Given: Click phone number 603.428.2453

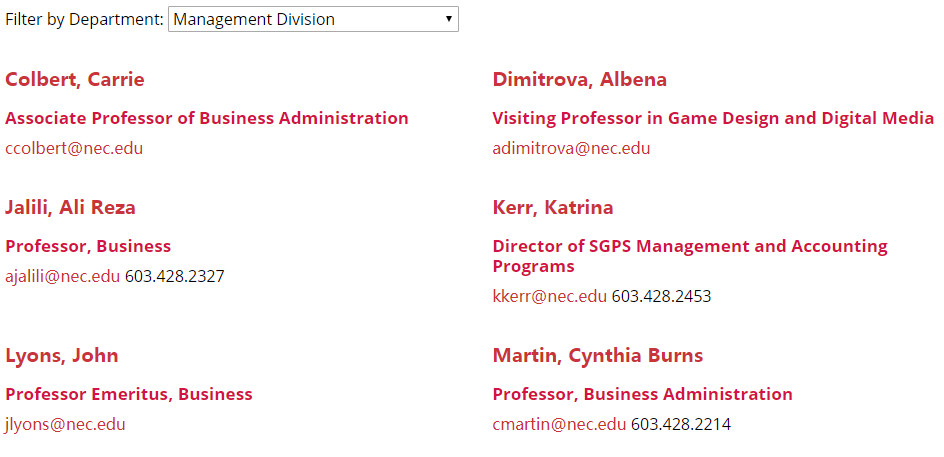Looking at the screenshot, I should (x=661, y=296).
